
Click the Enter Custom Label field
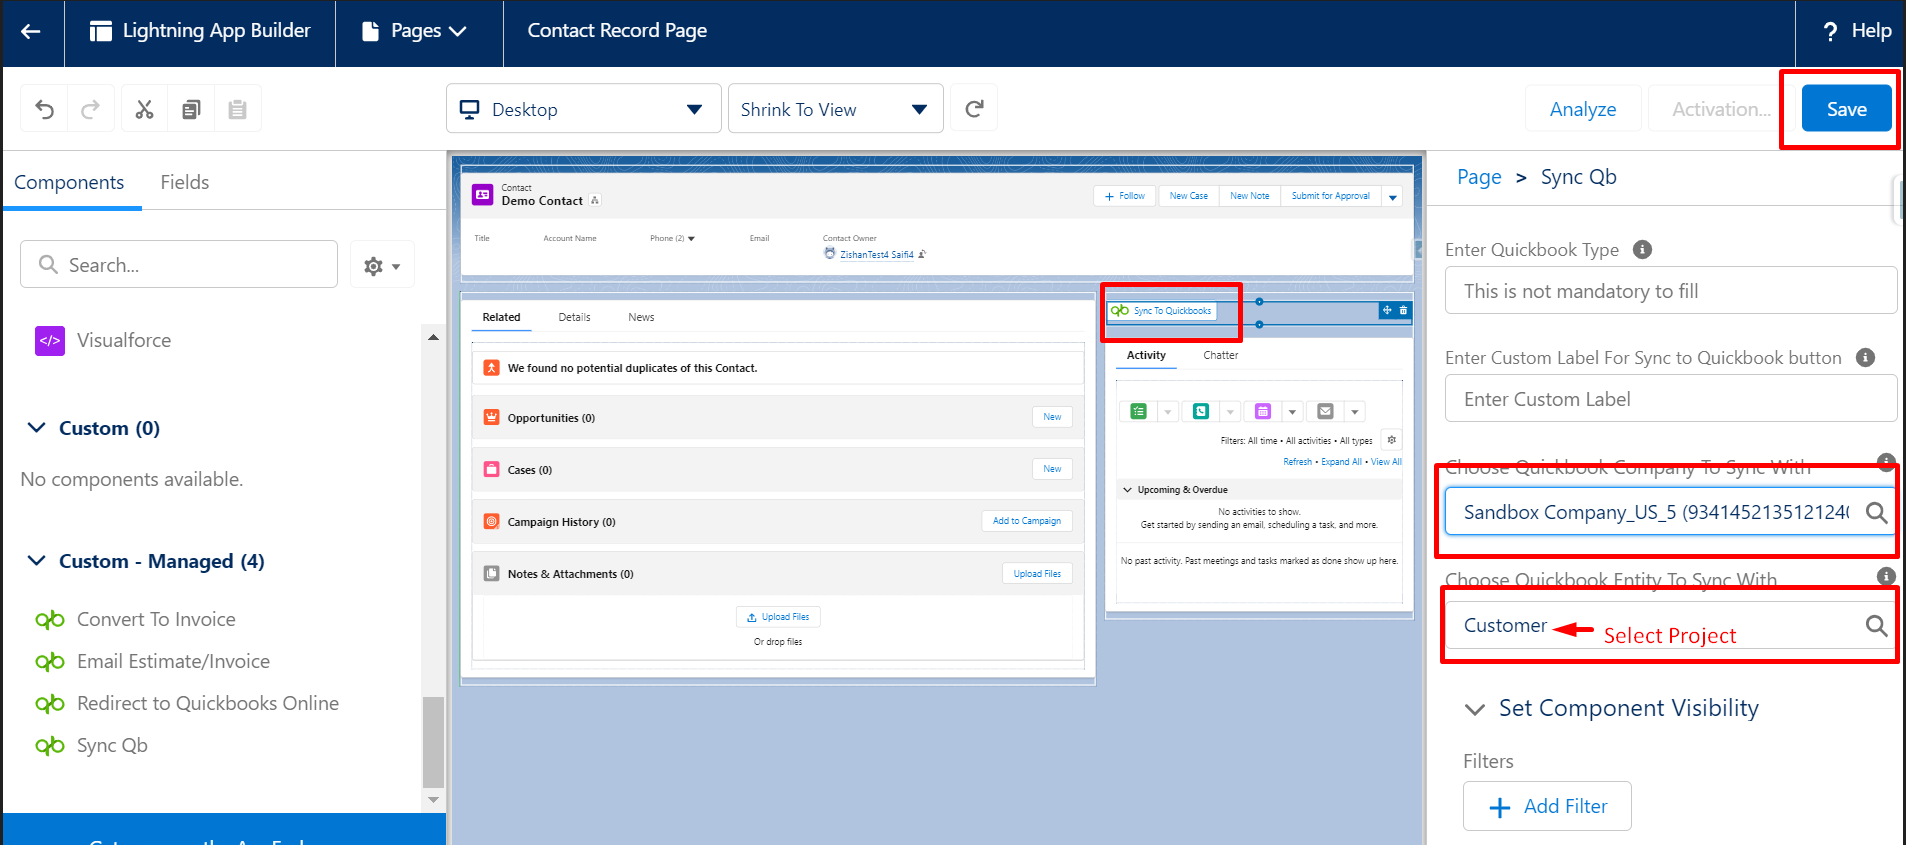tap(1670, 399)
